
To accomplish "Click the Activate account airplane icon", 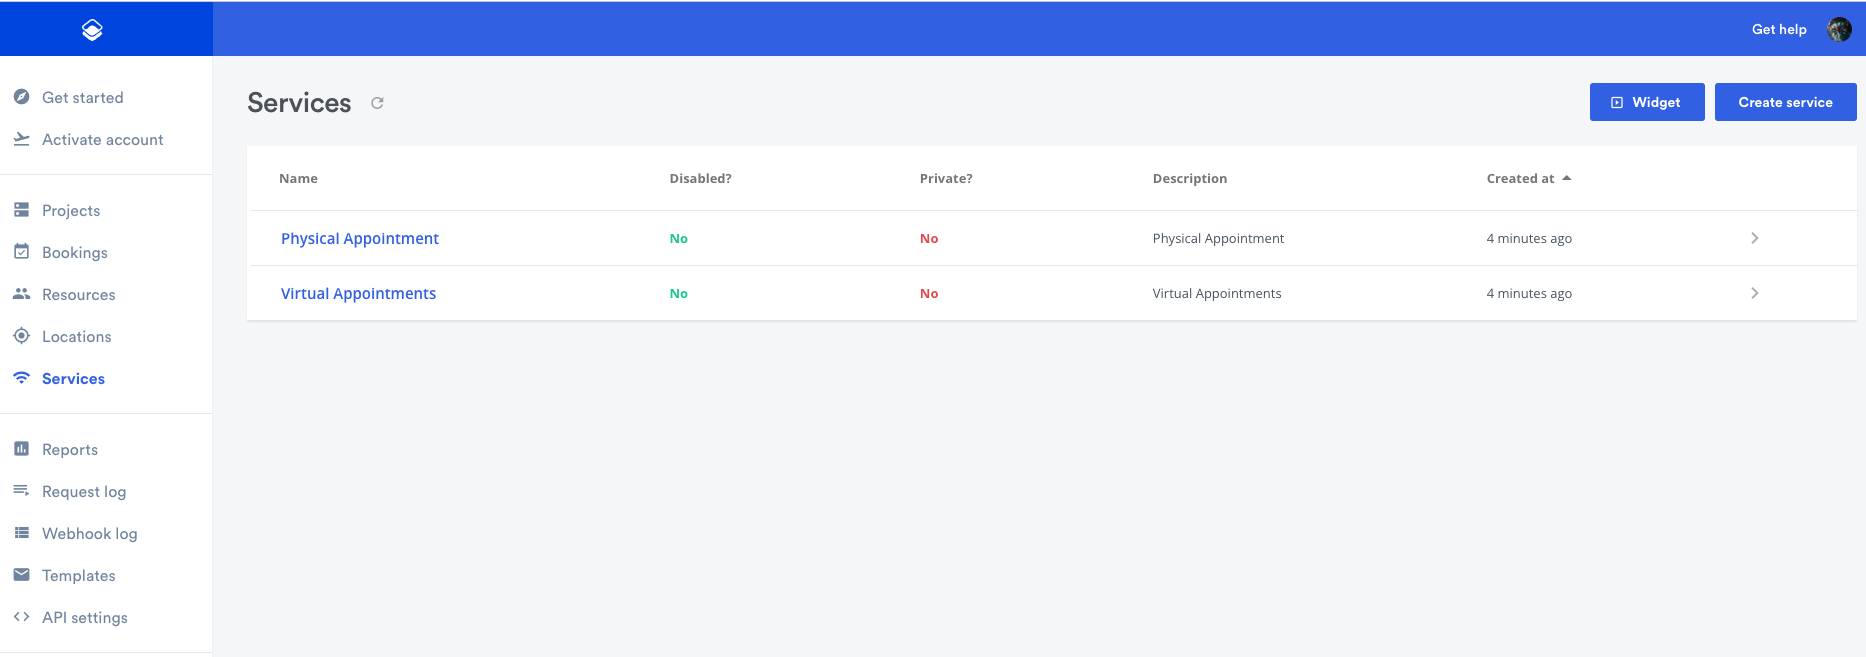I will tap(21, 139).
